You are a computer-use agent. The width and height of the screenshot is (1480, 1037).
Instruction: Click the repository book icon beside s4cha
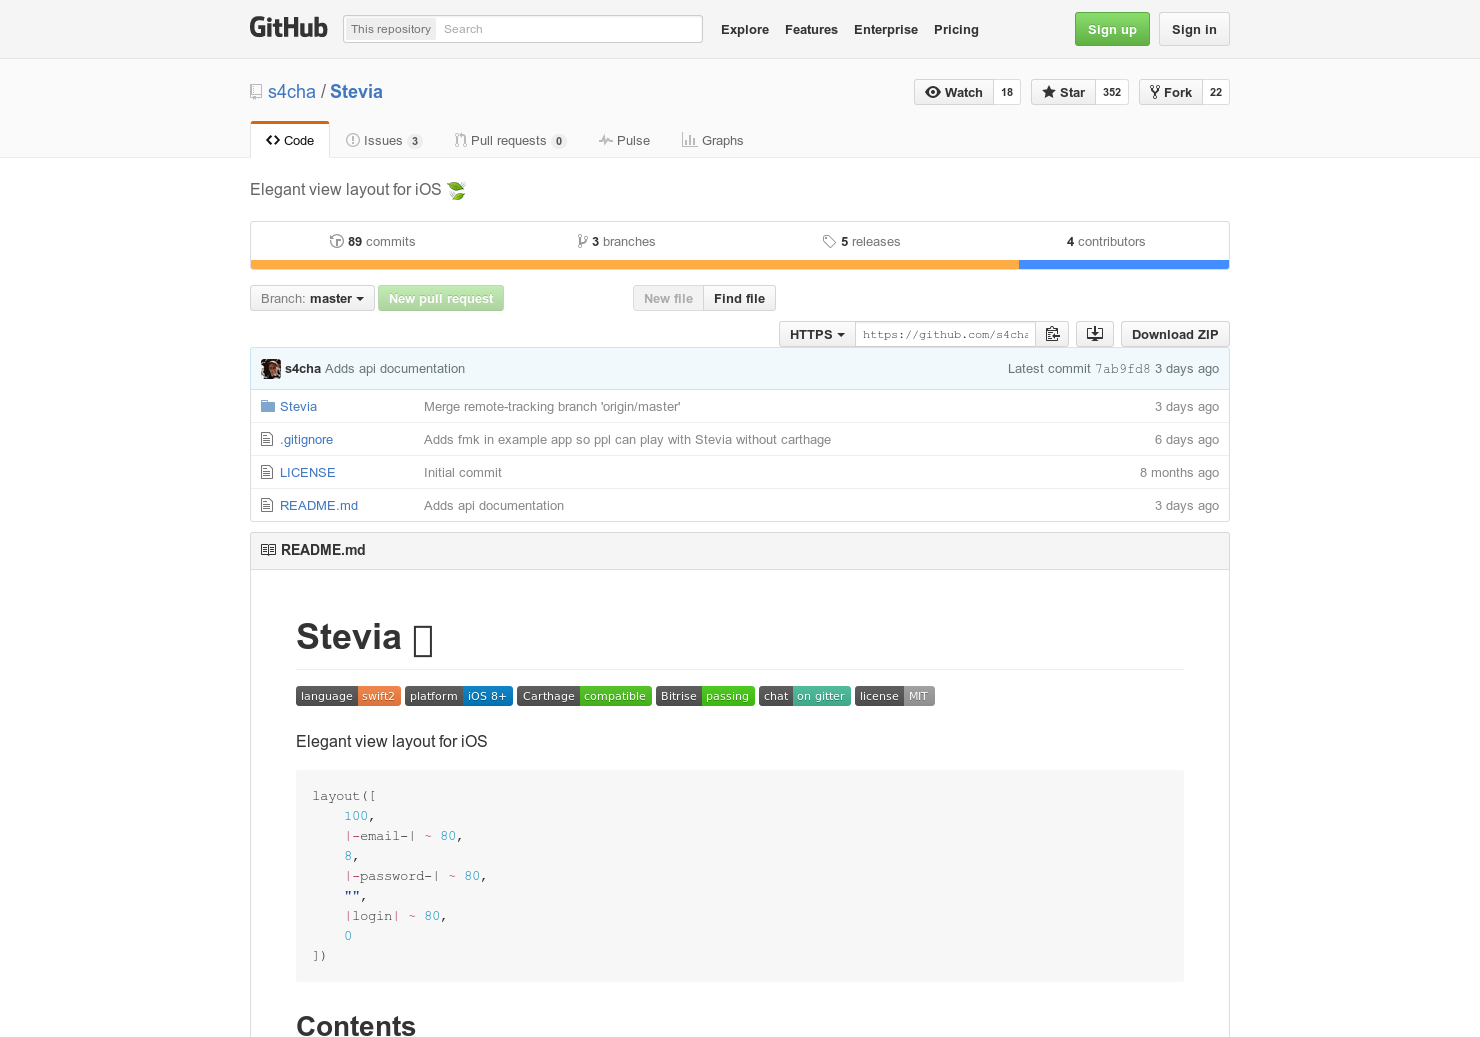click(x=256, y=92)
